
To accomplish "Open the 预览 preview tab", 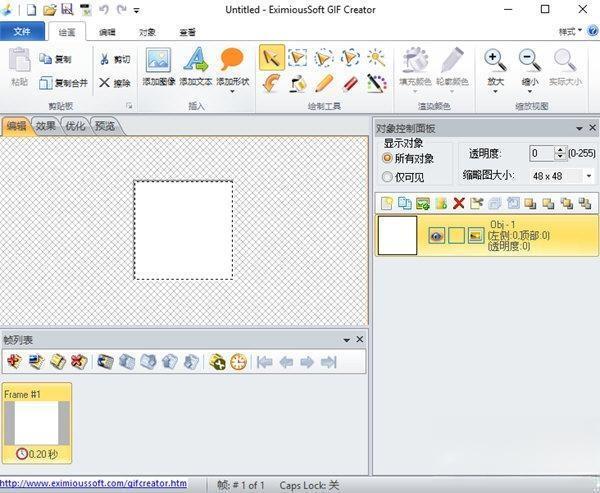I will point(104,126).
